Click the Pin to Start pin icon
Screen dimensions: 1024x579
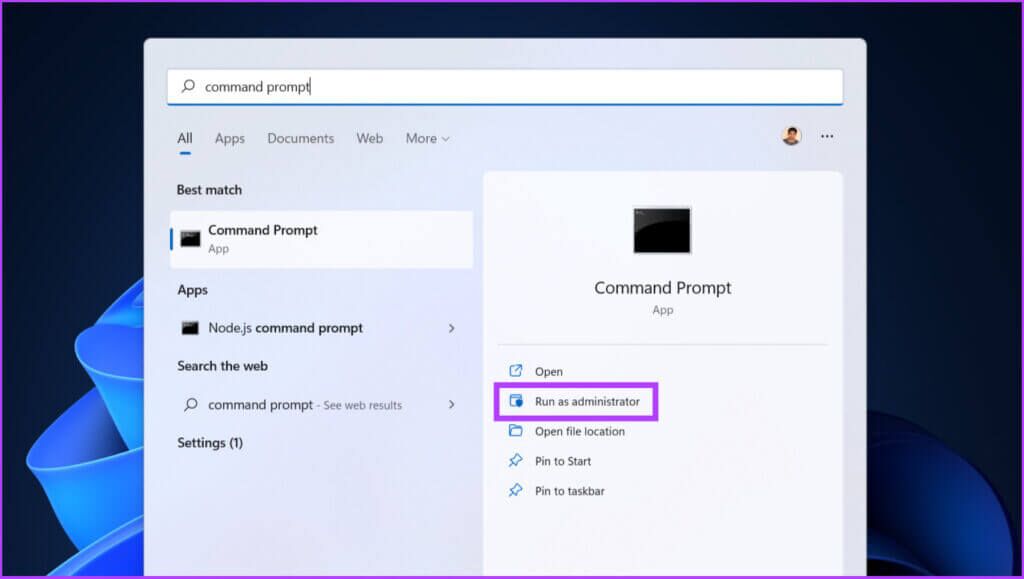[515, 461]
